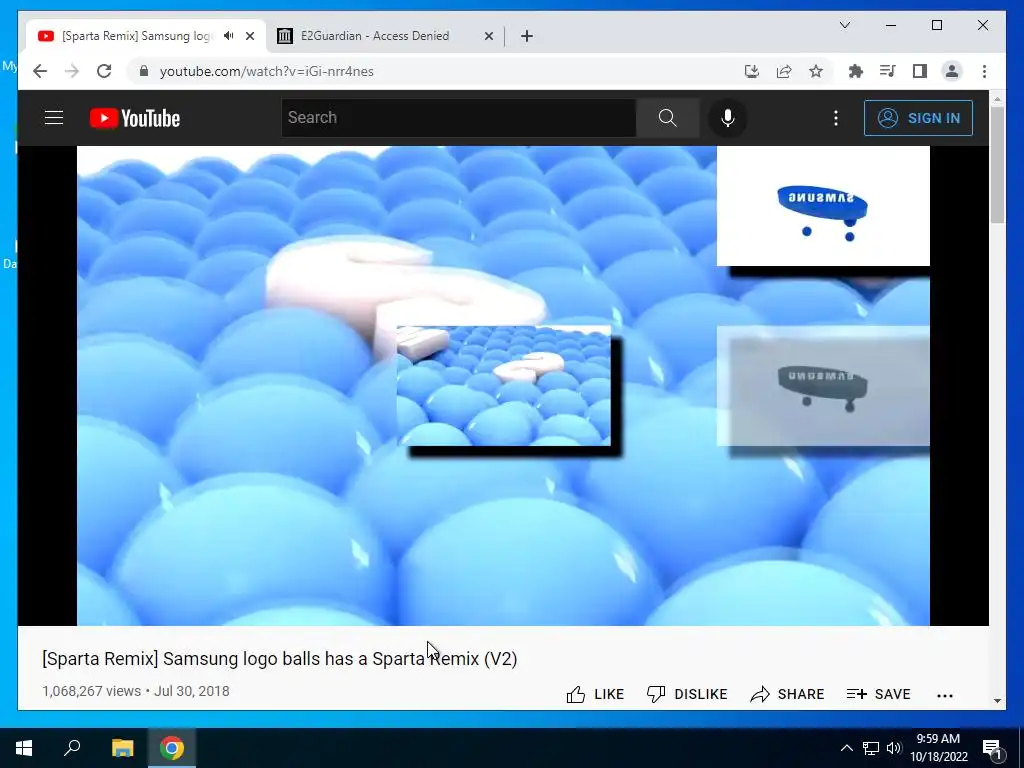
Task: Open the media controls icon in Chrome toolbar
Action: click(x=888, y=71)
